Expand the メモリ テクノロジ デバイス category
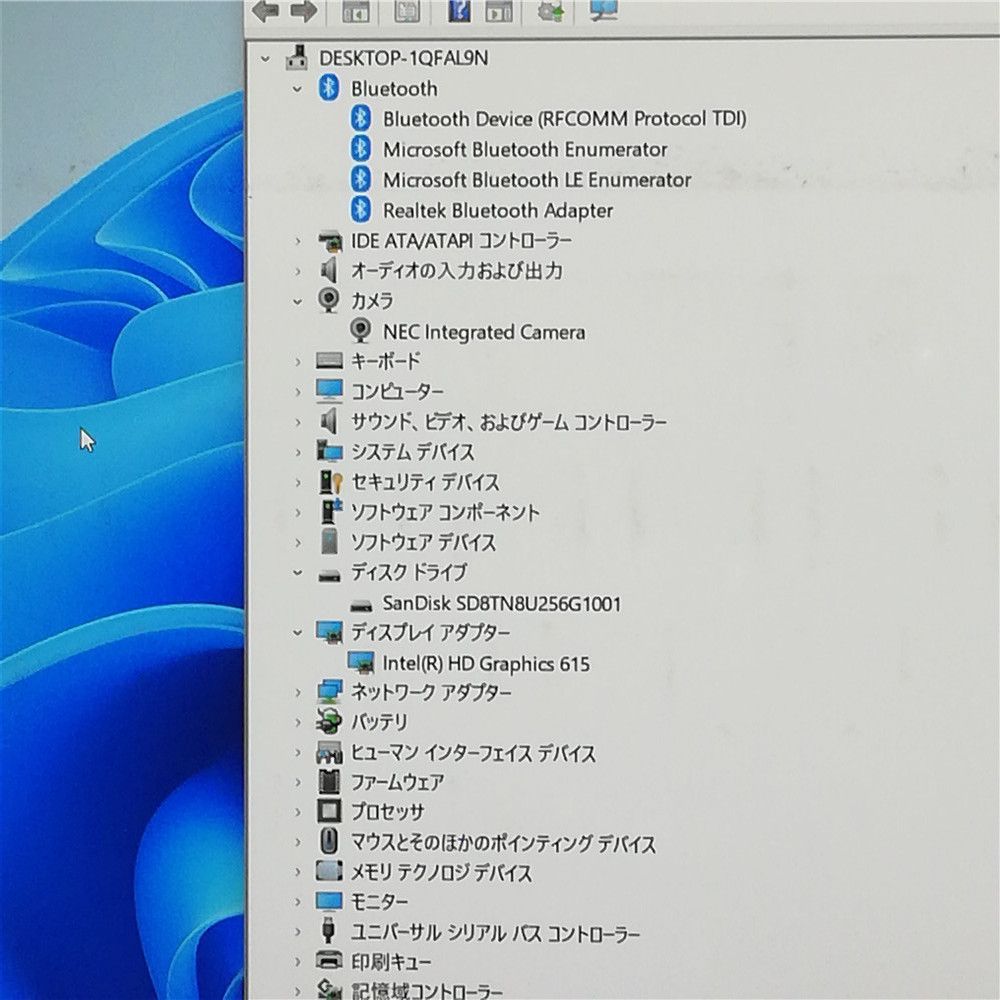This screenshot has width=1000, height=1000. click(297, 872)
